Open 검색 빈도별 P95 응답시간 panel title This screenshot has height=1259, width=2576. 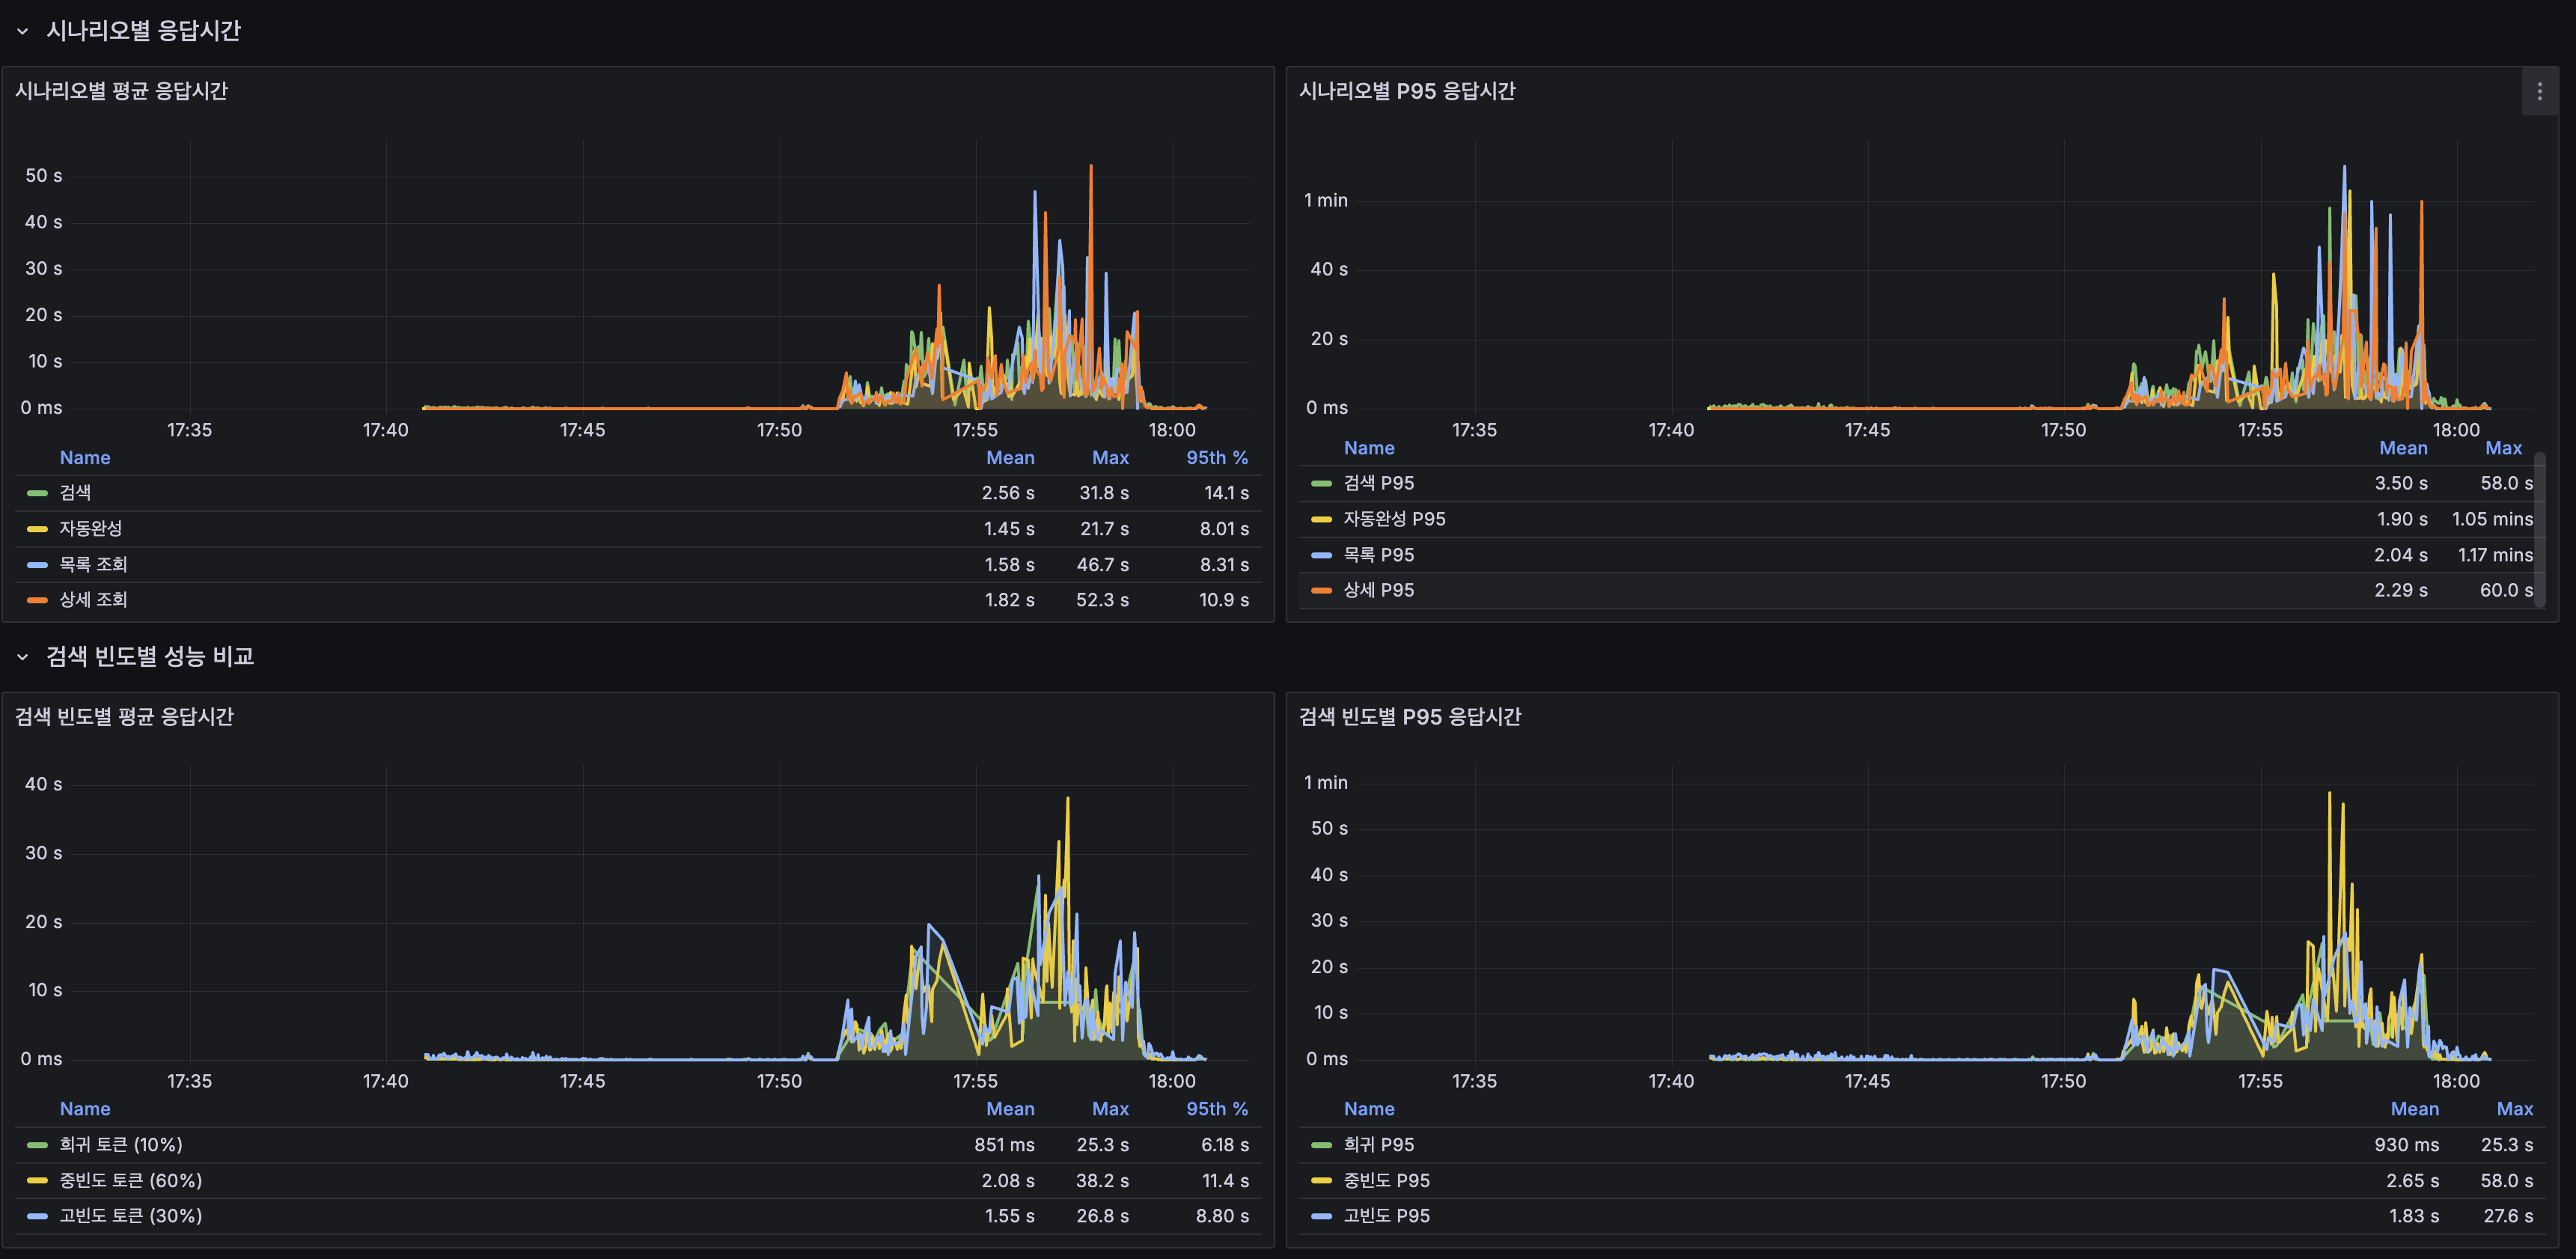pyautogui.click(x=1409, y=716)
